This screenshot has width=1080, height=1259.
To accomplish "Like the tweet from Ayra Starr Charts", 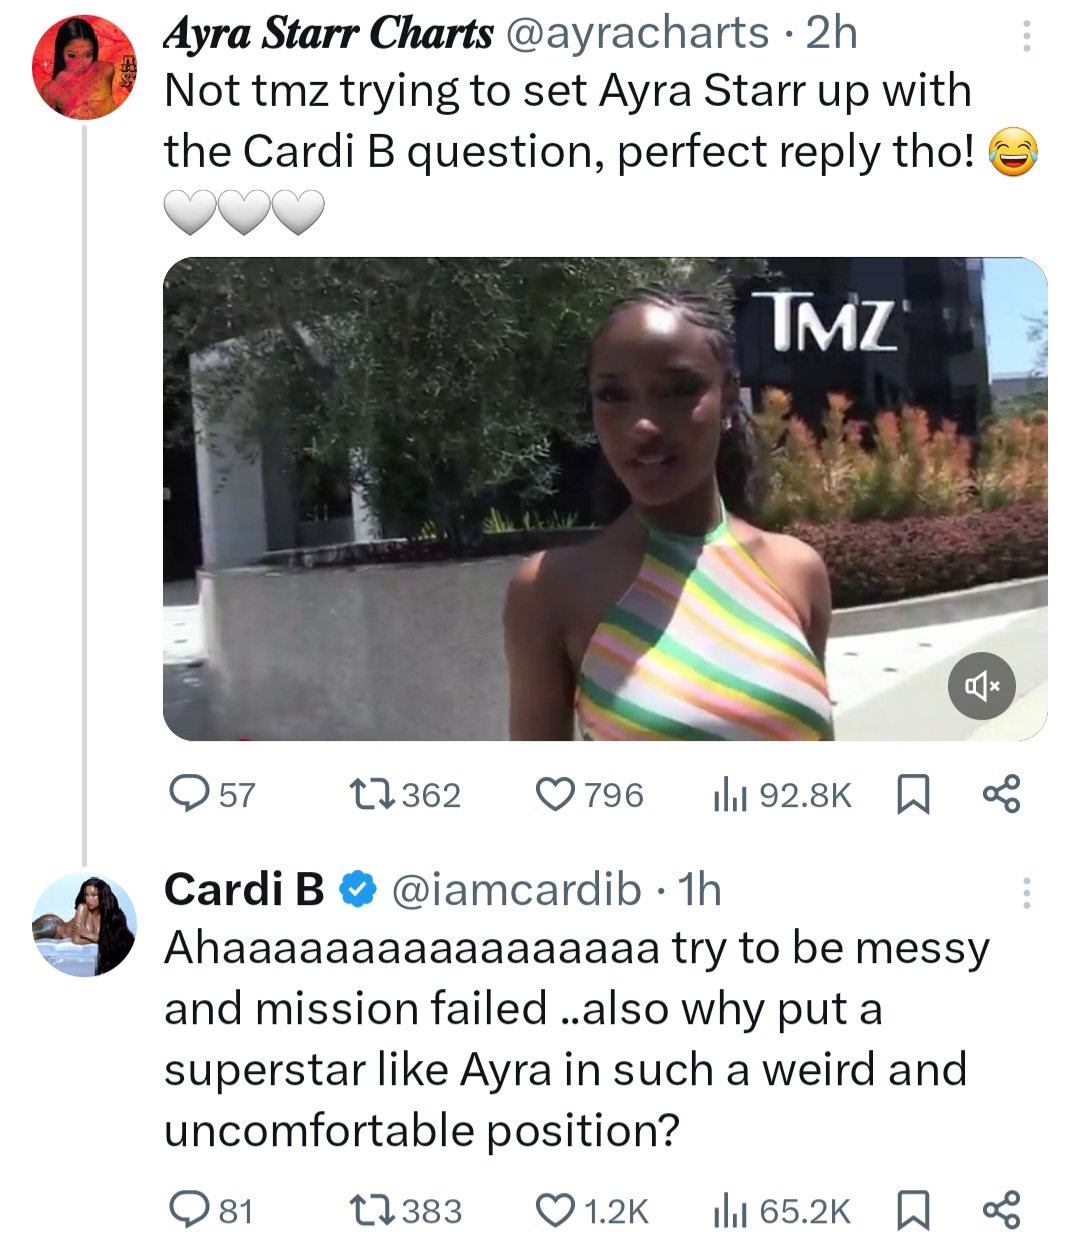I will pyautogui.click(x=564, y=795).
